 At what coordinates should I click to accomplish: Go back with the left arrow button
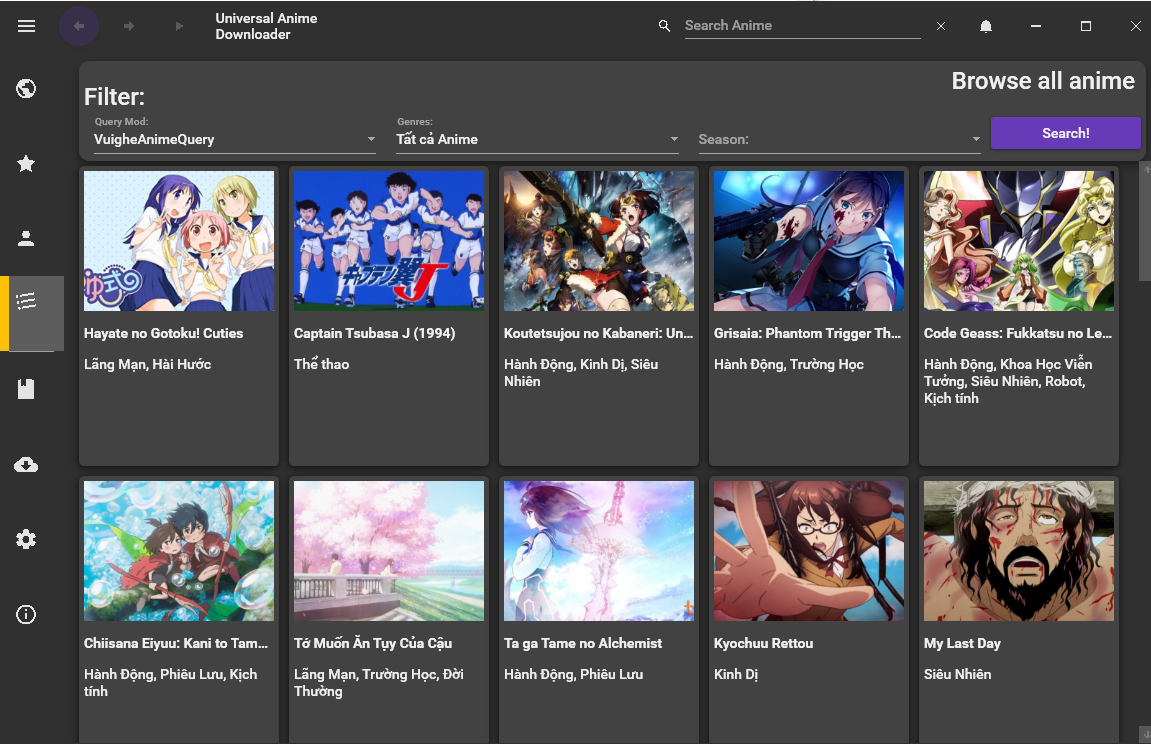click(x=79, y=26)
